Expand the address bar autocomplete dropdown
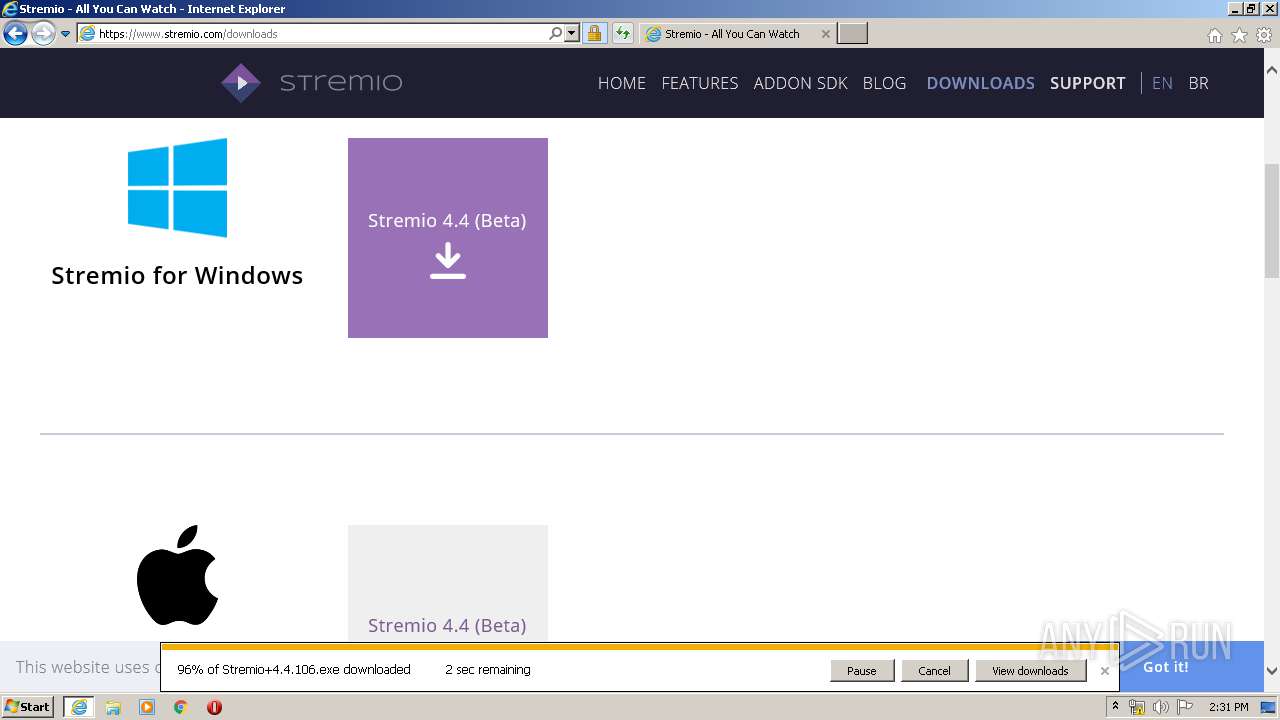This screenshot has height=720, width=1280. (x=572, y=33)
